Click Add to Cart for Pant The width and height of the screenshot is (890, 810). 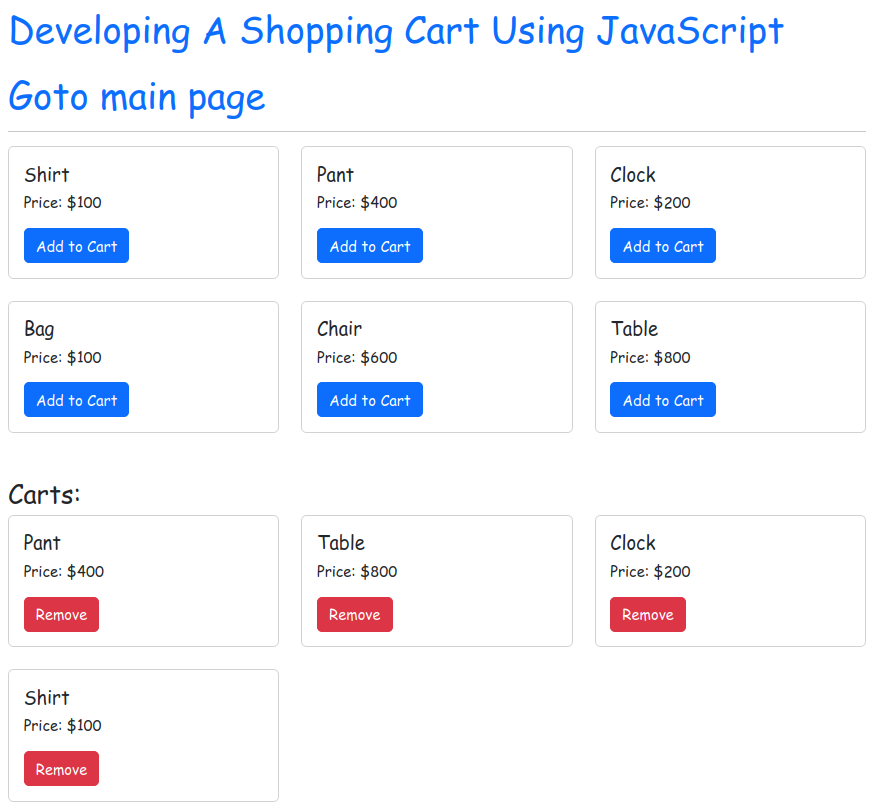click(x=369, y=246)
